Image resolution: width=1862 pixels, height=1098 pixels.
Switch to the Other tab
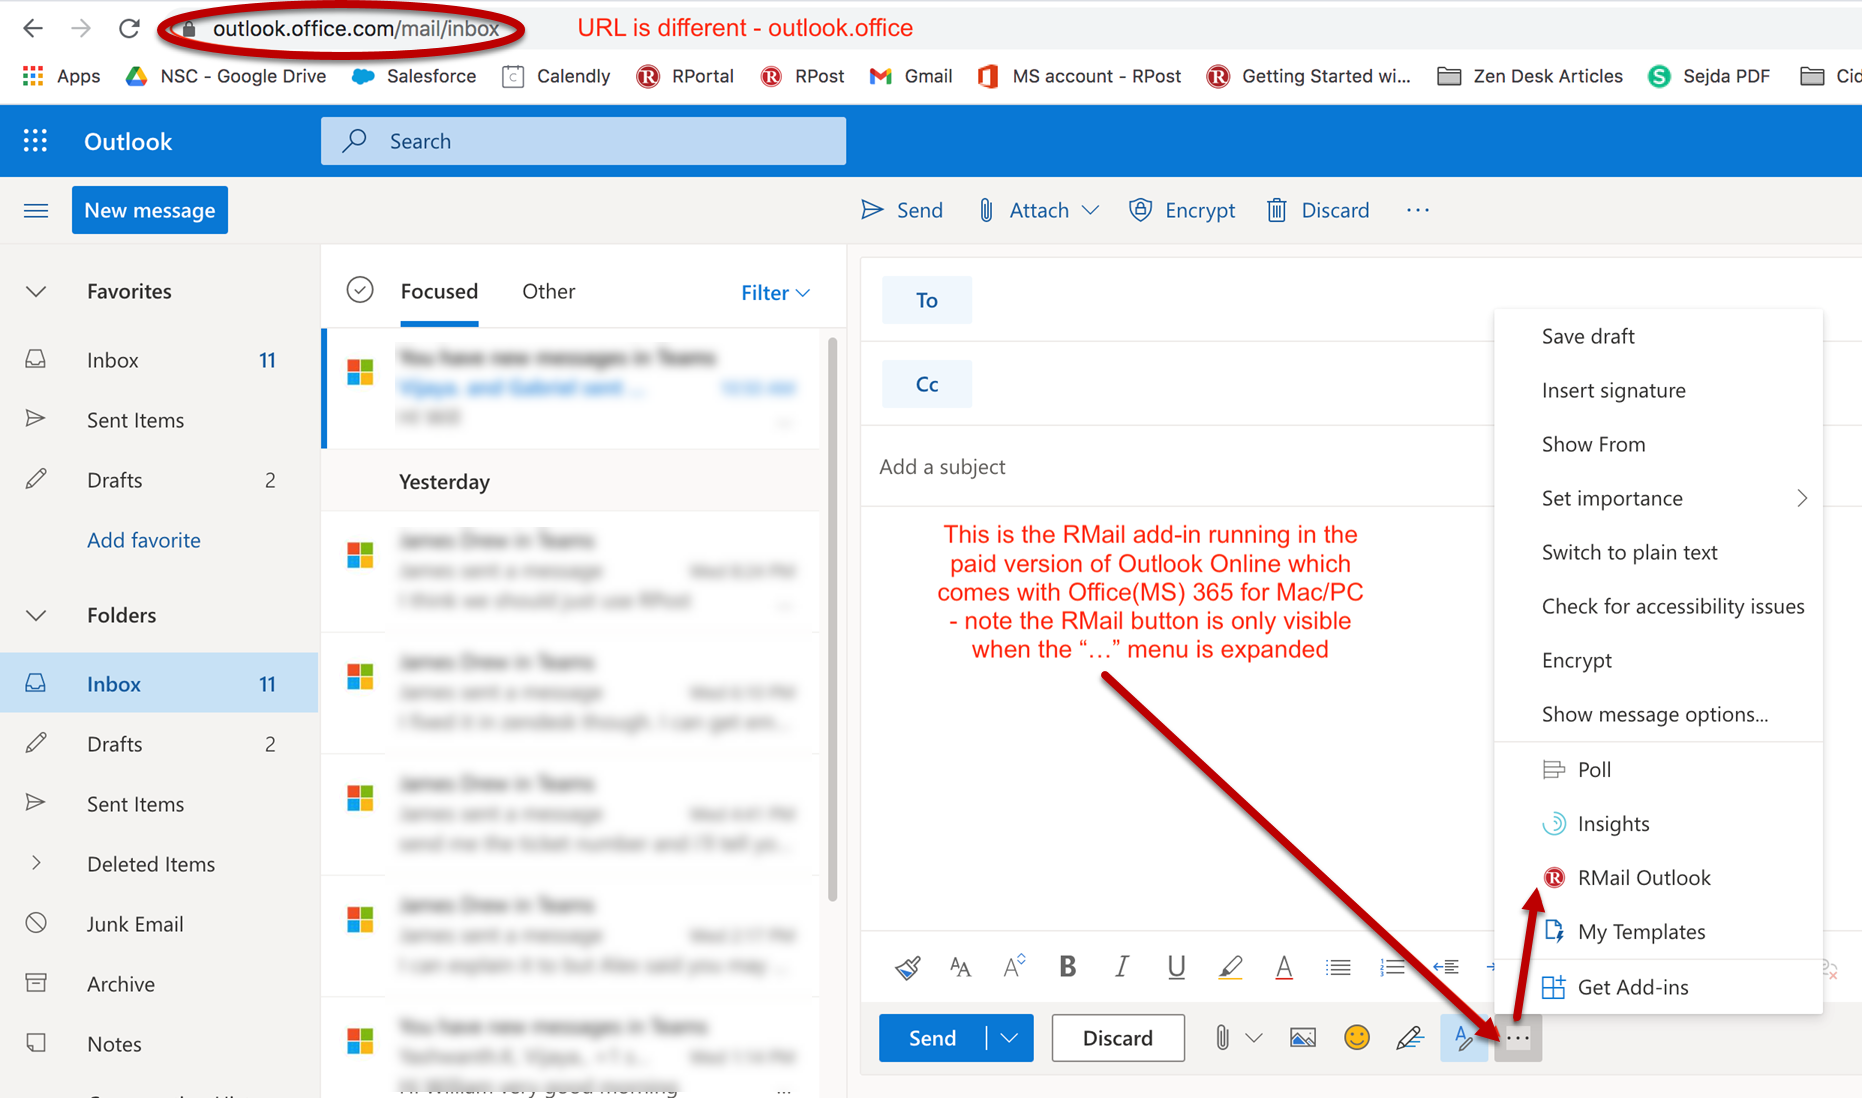click(548, 291)
